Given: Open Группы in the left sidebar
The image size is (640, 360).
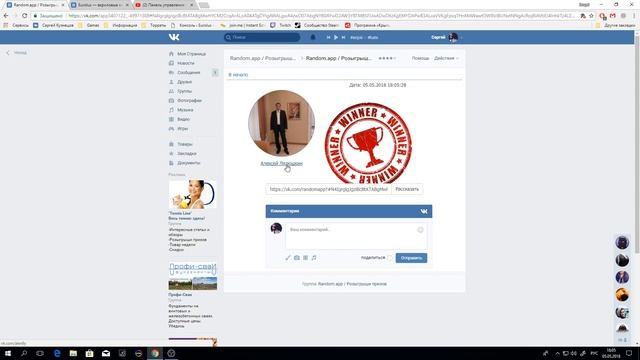Looking at the screenshot, I should tap(184, 91).
